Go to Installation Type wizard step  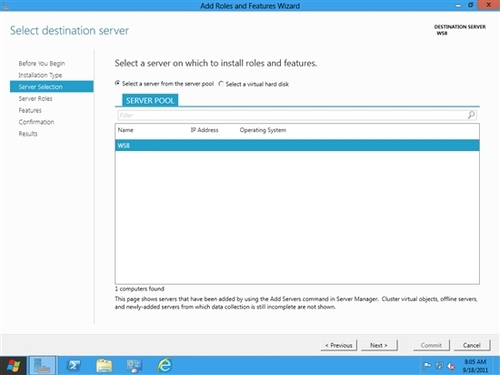click(40, 75)
